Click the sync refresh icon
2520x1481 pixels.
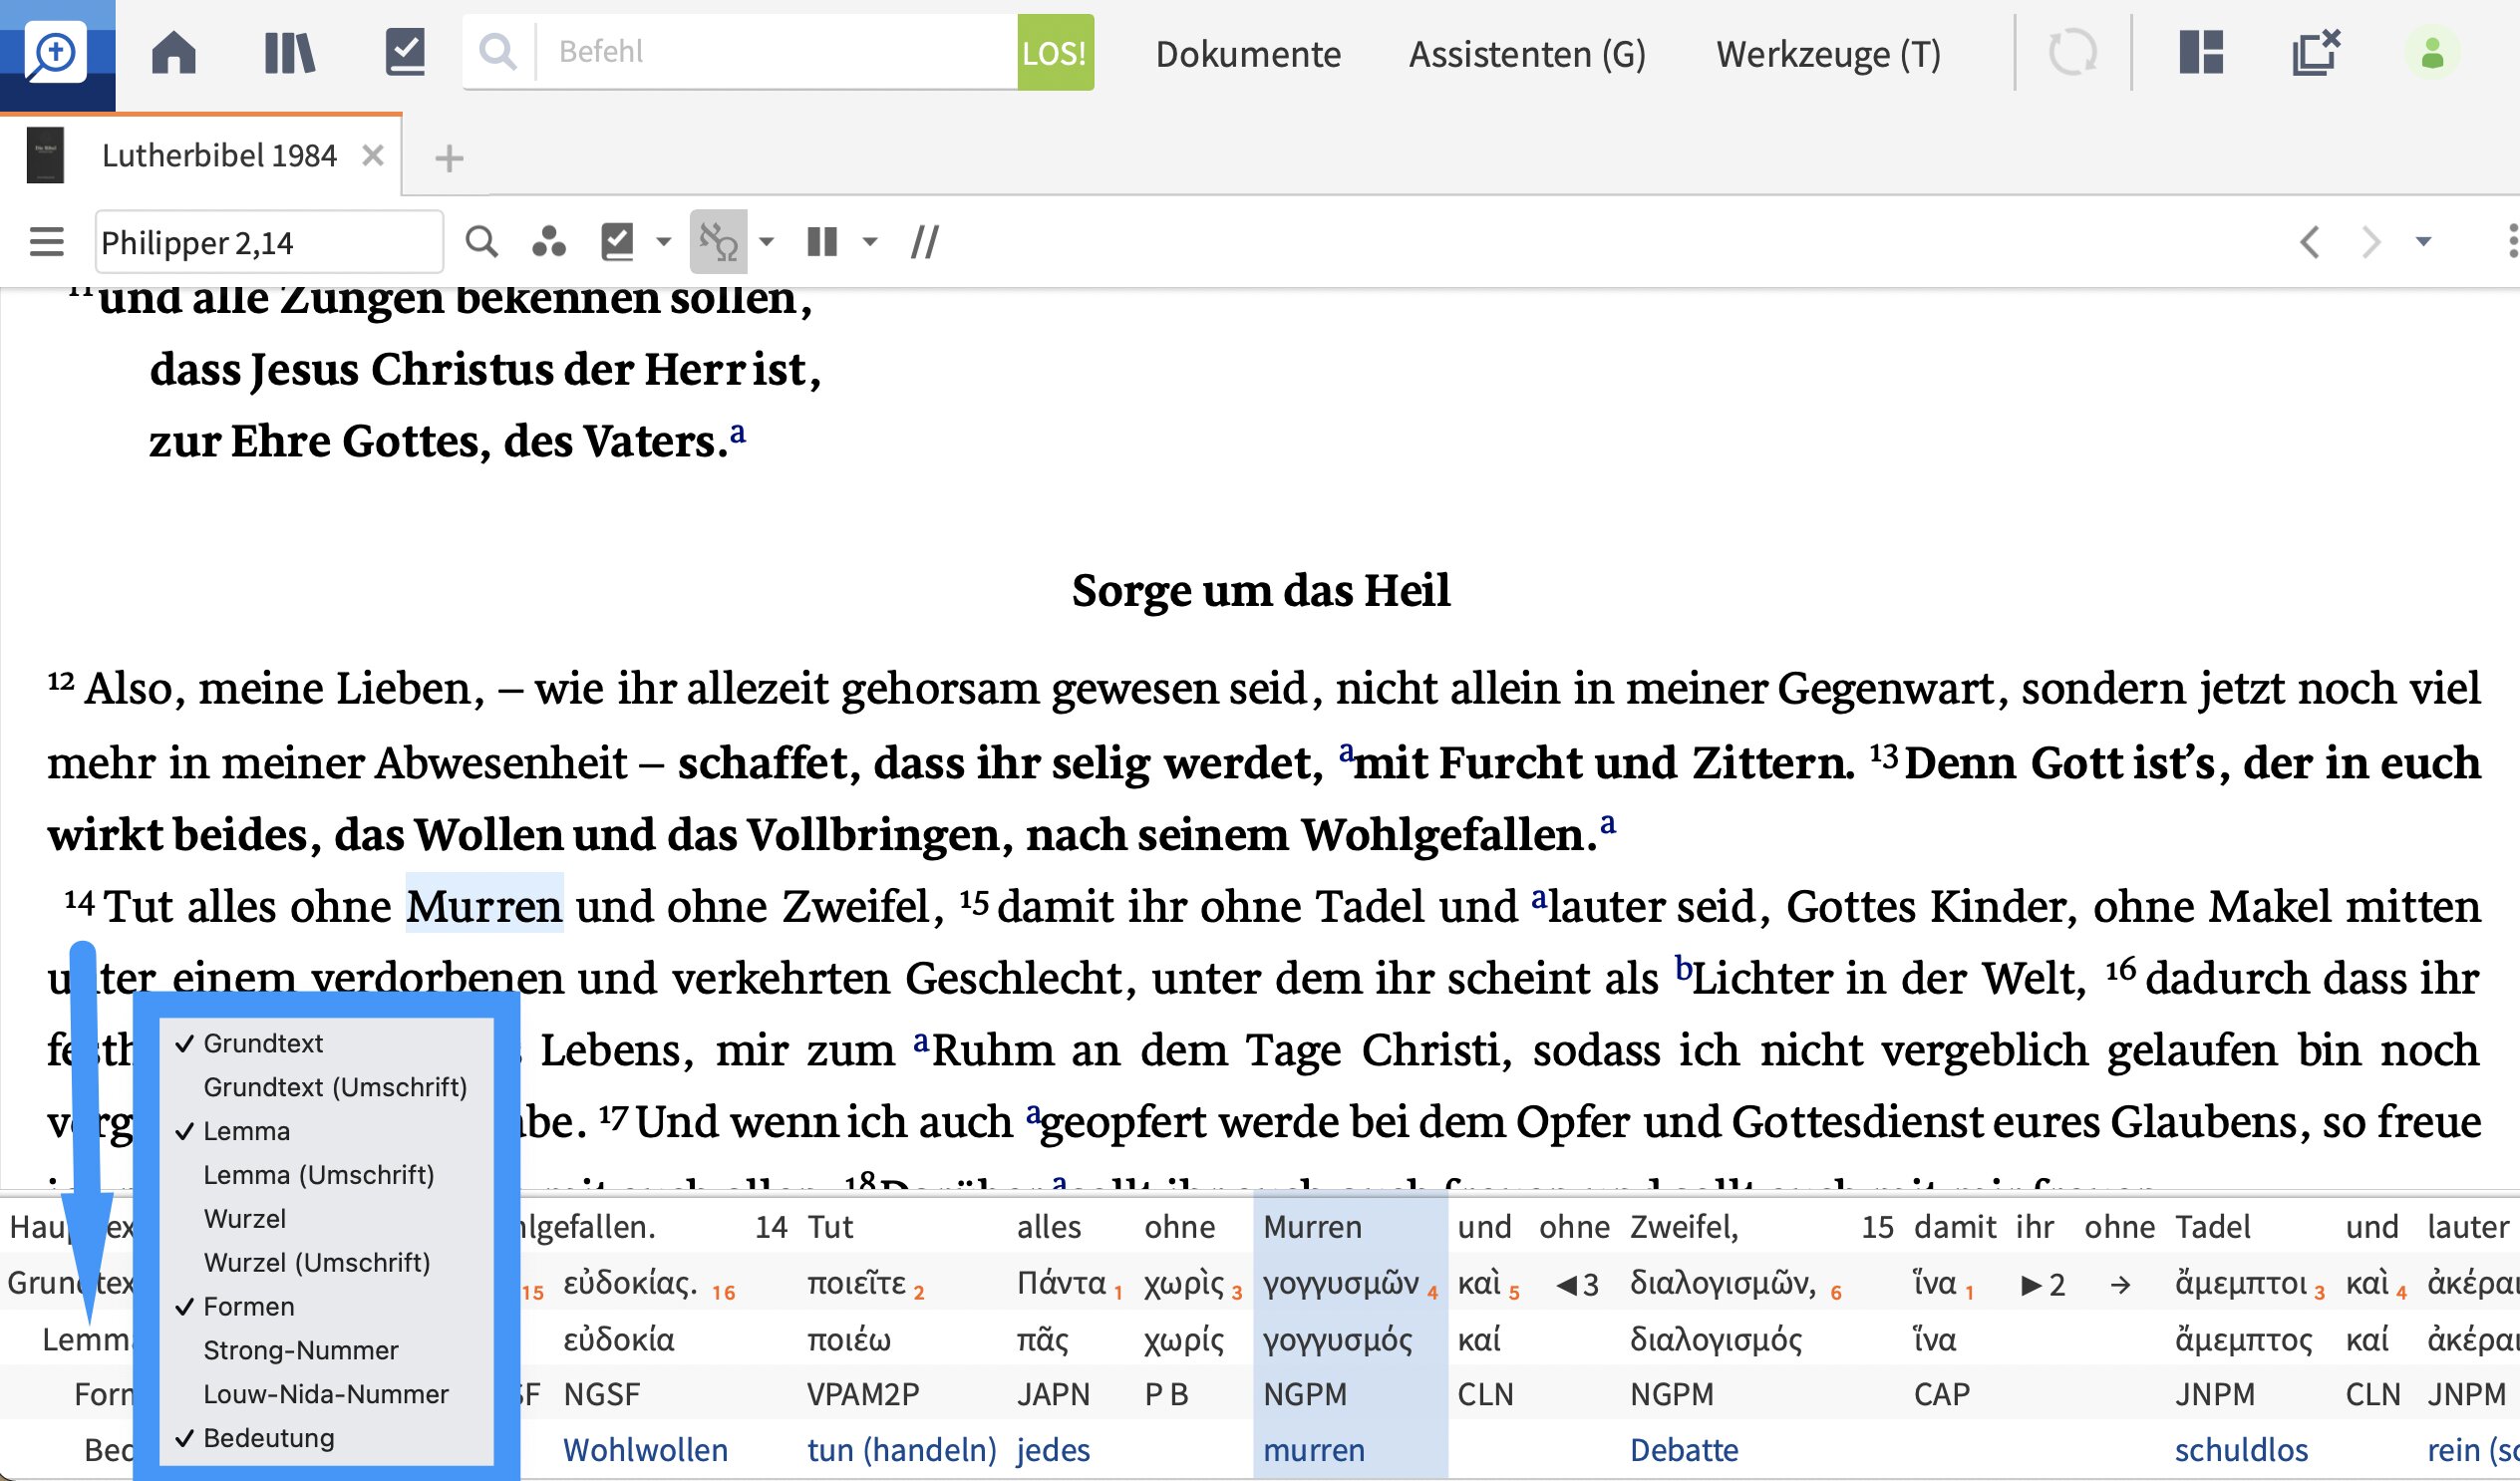2073,53
